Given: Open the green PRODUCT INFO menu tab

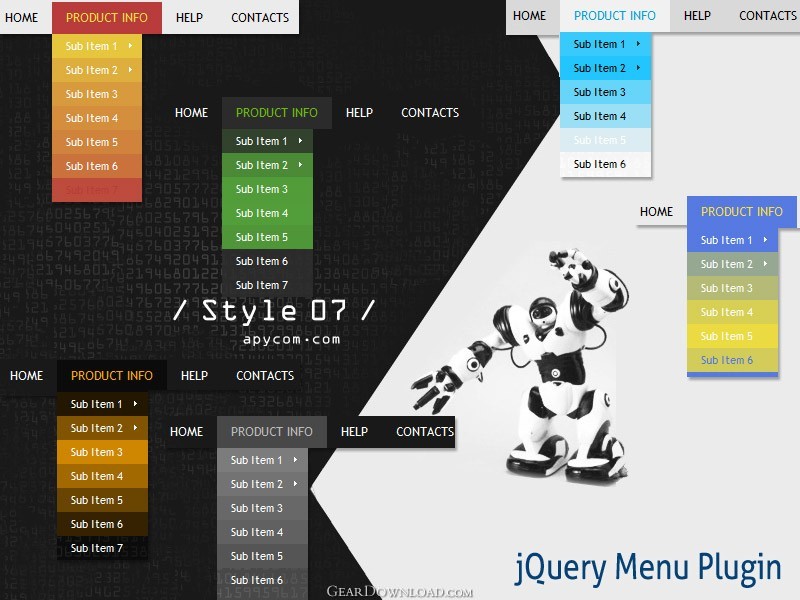Looking at the screenshot, I should click(x=277, y=113).
